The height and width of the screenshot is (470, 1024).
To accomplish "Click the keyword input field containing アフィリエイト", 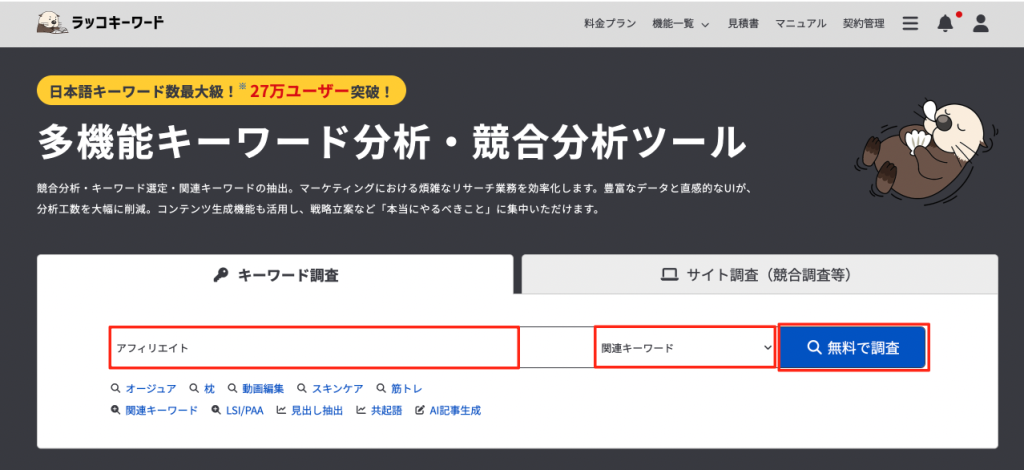I will pyautogui.click(x=314, y=348).
